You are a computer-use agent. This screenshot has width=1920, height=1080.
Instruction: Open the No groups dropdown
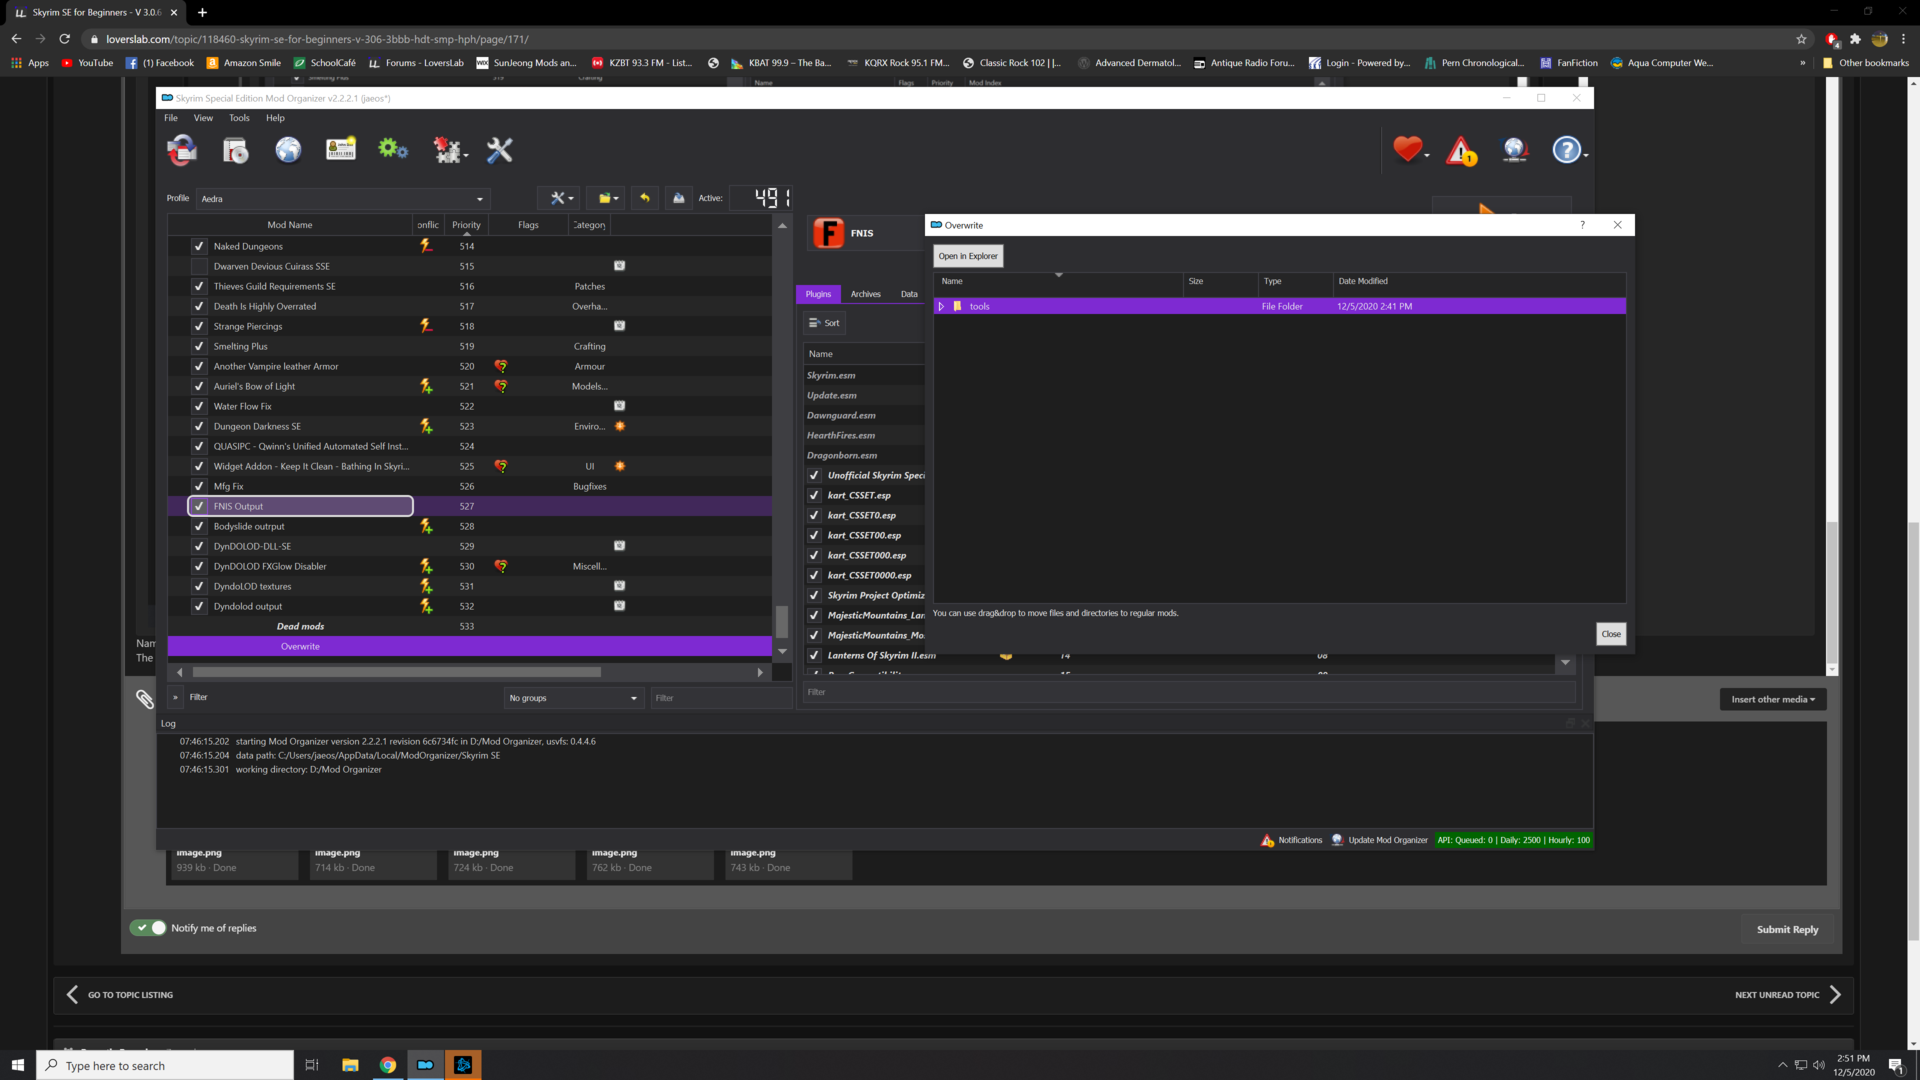pyautogui.click(x=573, y=698)
